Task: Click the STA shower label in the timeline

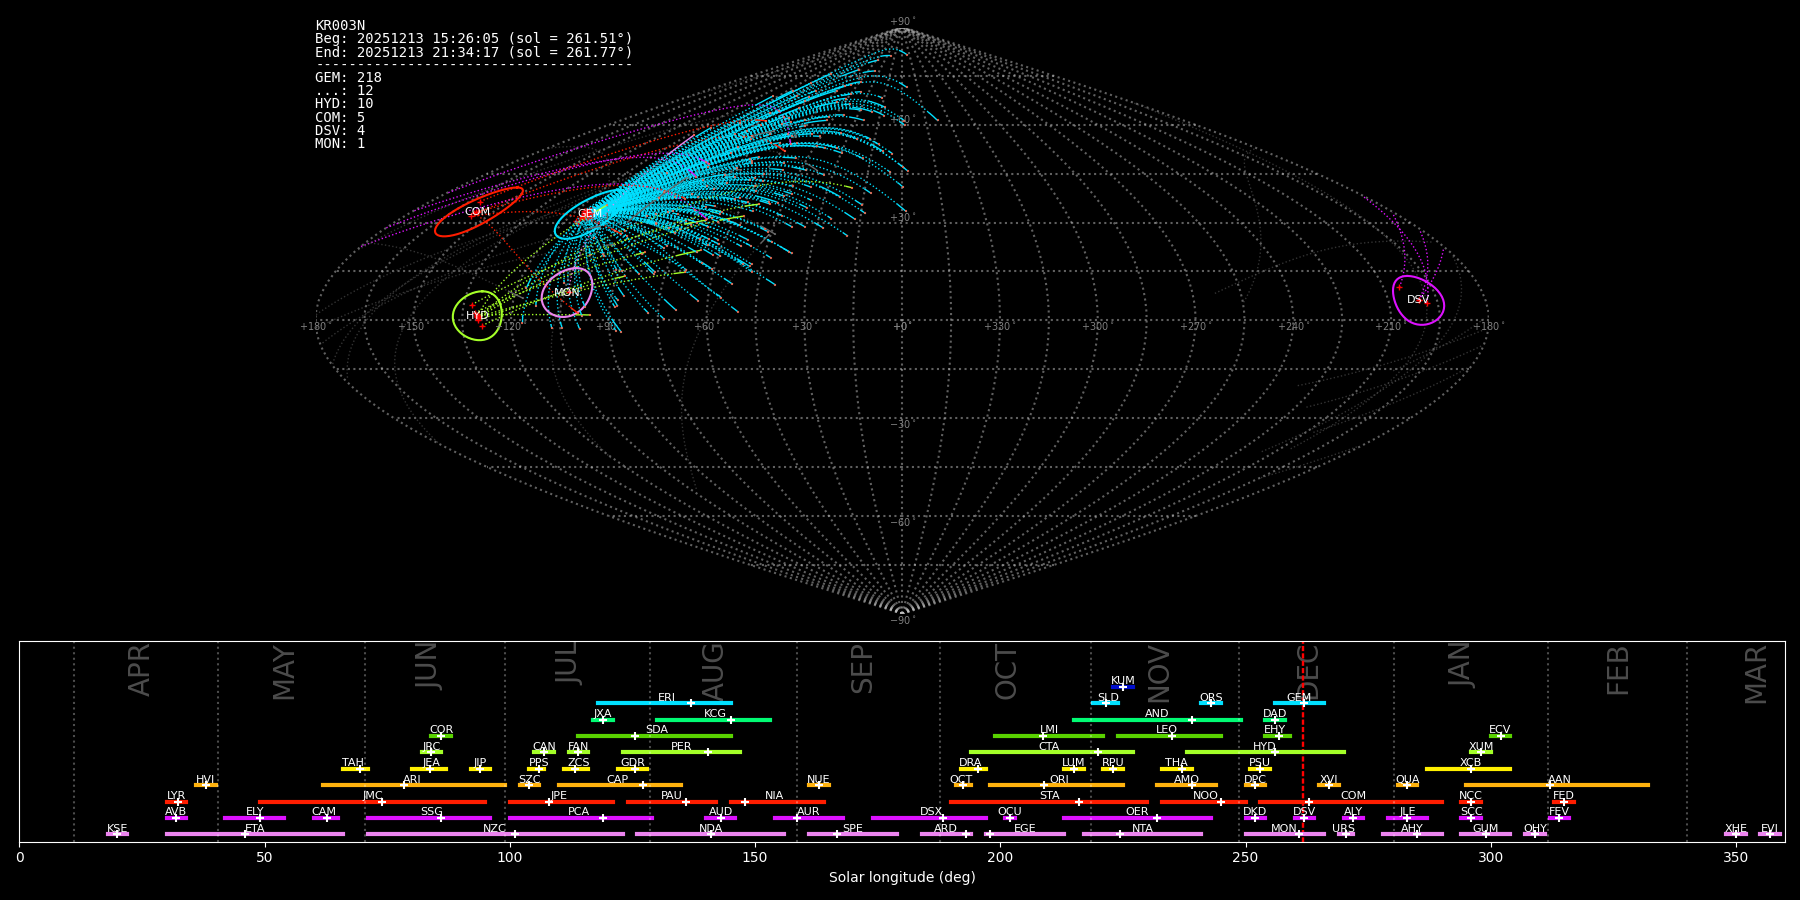Action: pyautogui.click(x=1049, y=795)
